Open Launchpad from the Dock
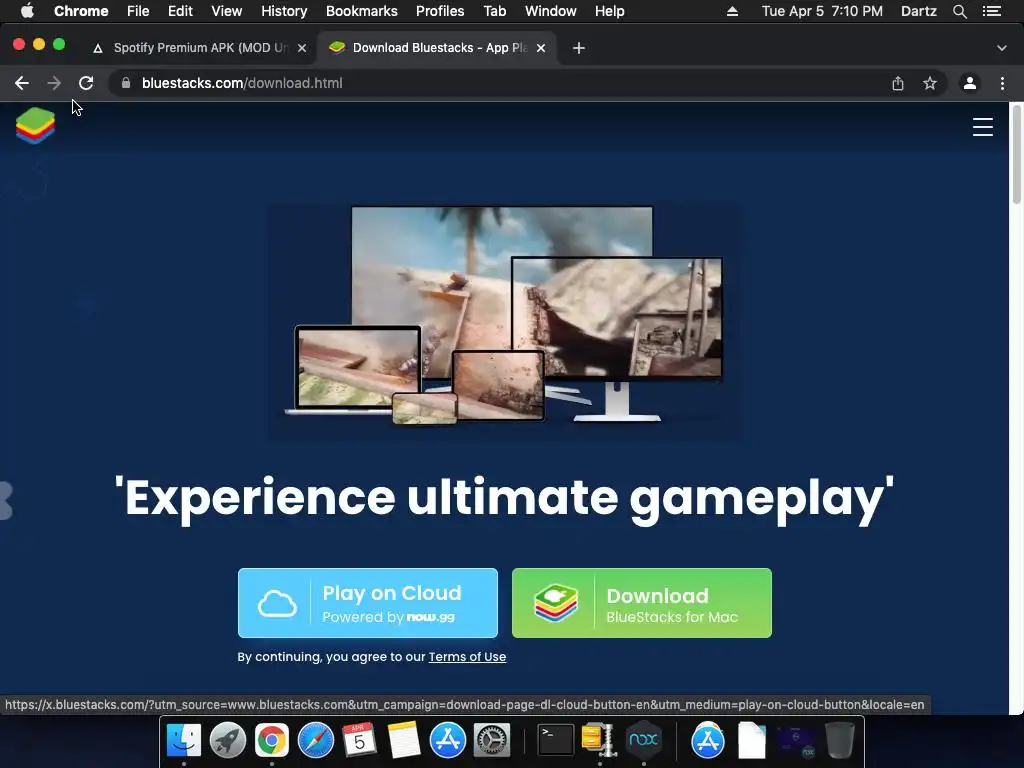 [x=228, y=740]
